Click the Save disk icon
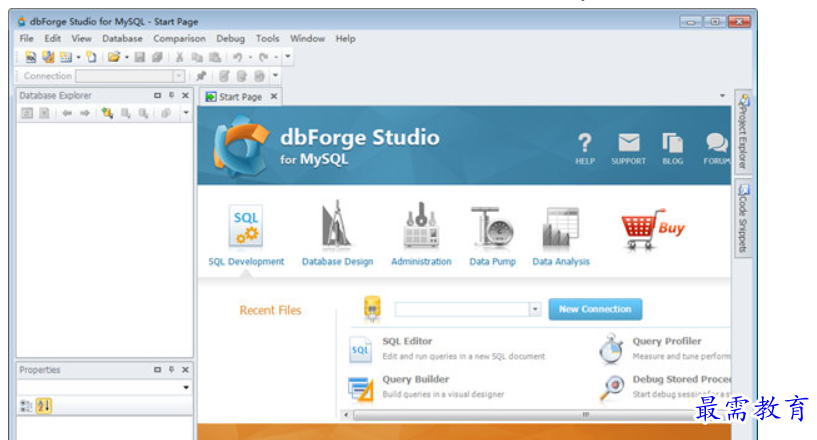Screen dimensions: 817x440 coord(140,57)
